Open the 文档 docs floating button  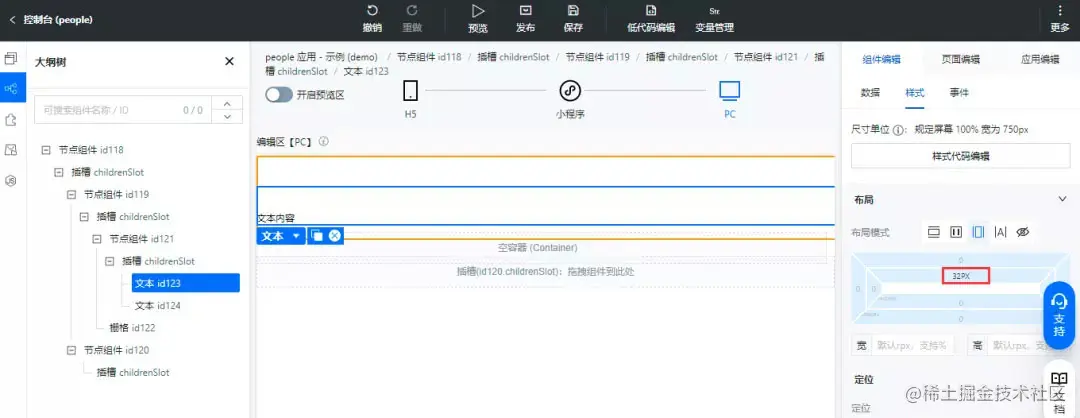tap(1059, 389)
